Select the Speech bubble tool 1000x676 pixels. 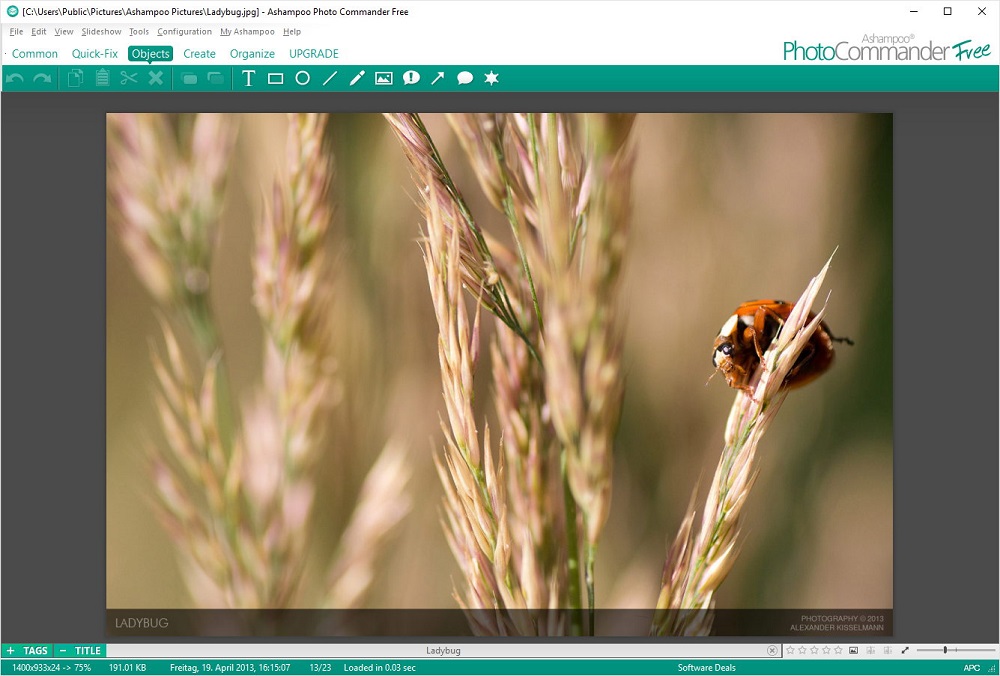[x=463, y=78]
